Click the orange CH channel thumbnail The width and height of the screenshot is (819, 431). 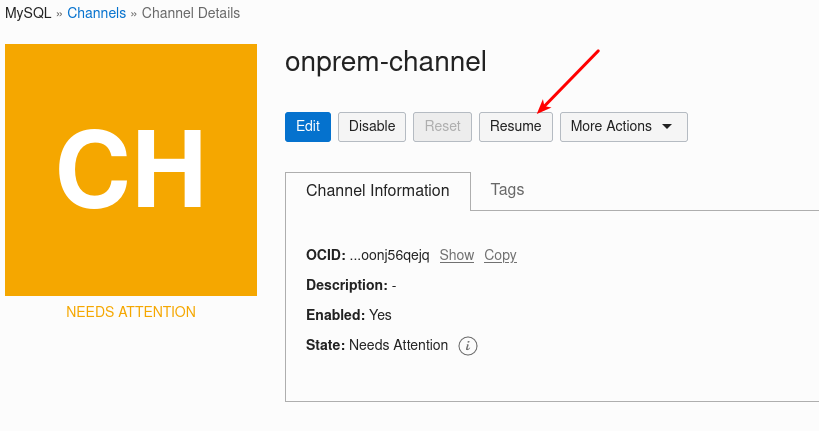click(x=131, y=170)
